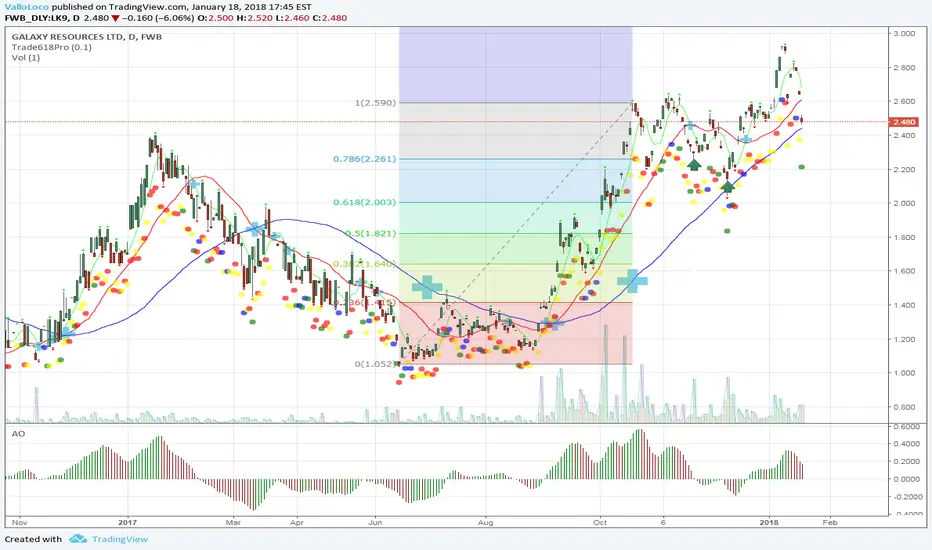Select the 0(1.052) Fibonacci level label

376,364
